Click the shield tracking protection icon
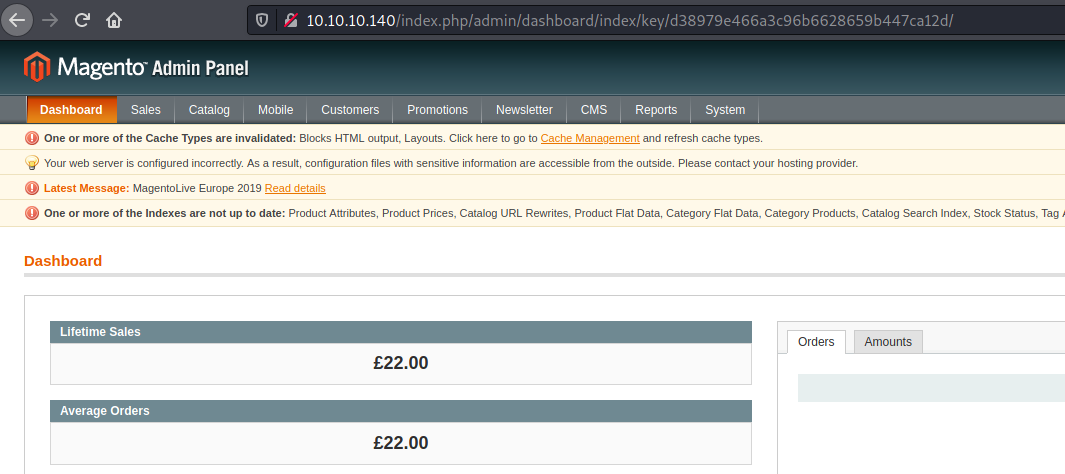The image size is (1065, 474). [x=263, y=19]
